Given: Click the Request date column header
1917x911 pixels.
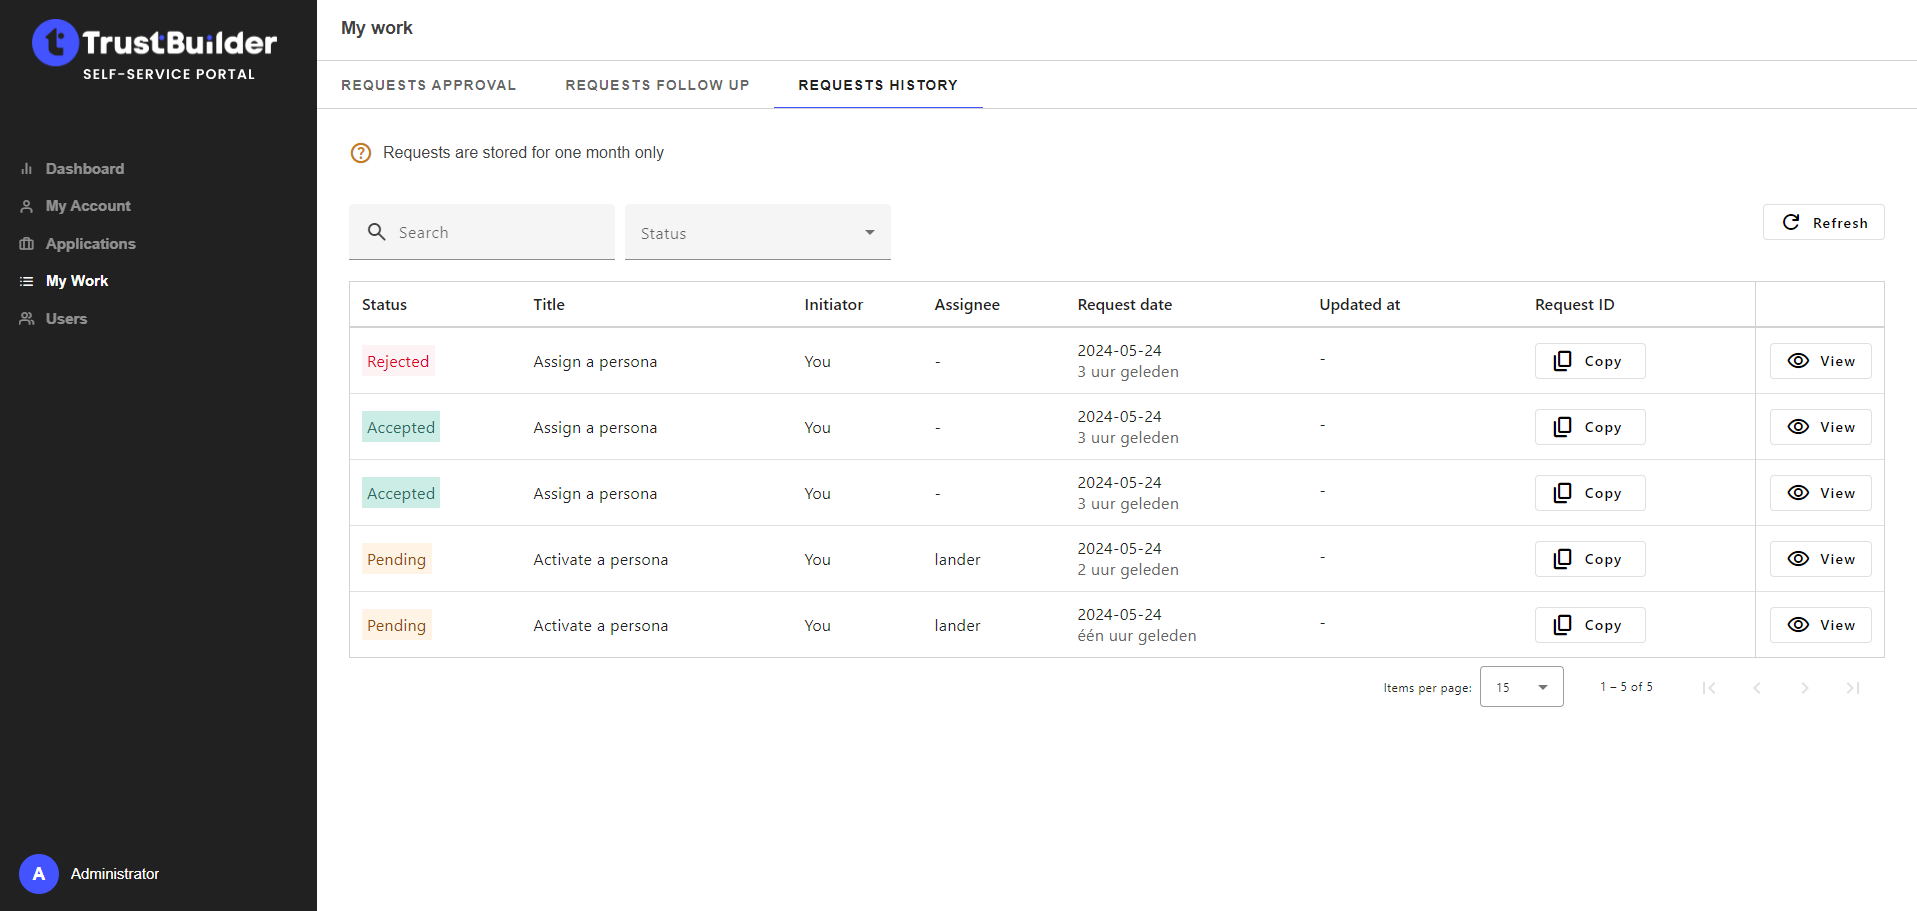Looking at the screenshot, I should (1124, 305).
